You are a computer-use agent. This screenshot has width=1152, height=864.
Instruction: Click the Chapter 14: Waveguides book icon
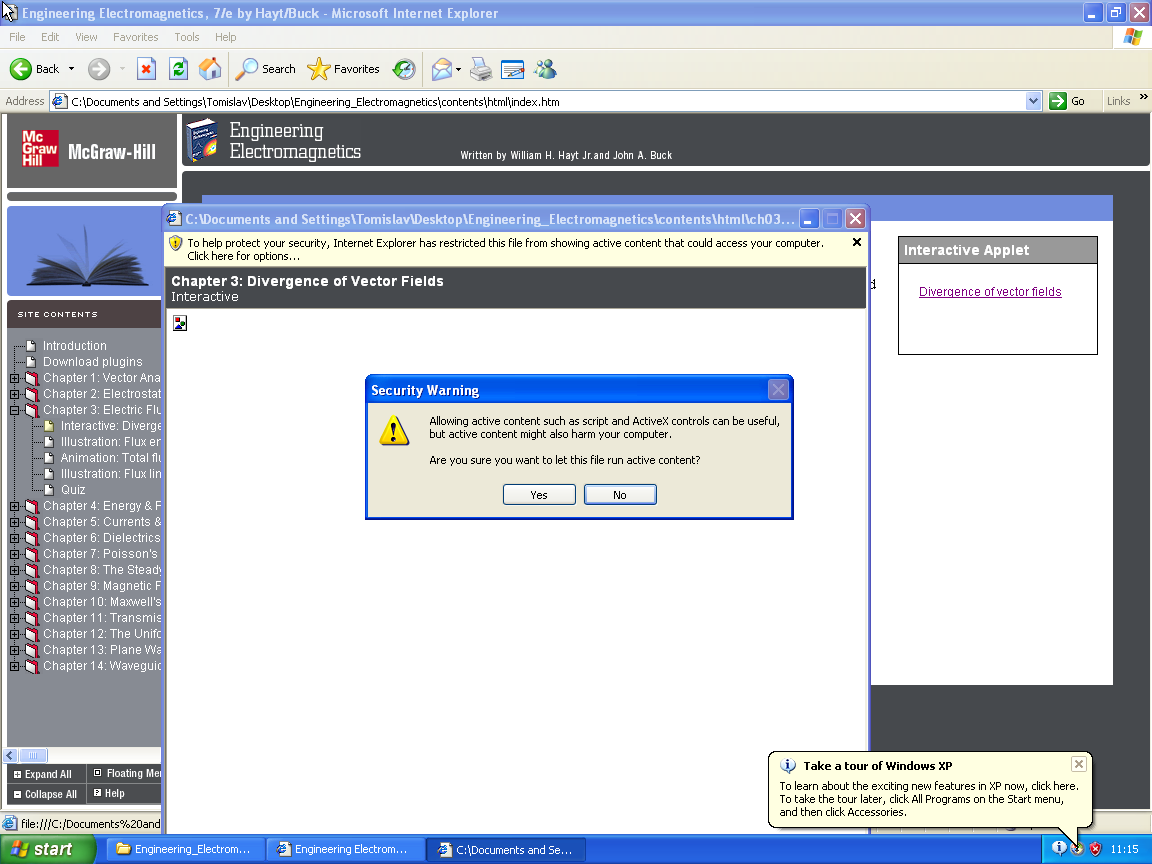click(32, 666)
